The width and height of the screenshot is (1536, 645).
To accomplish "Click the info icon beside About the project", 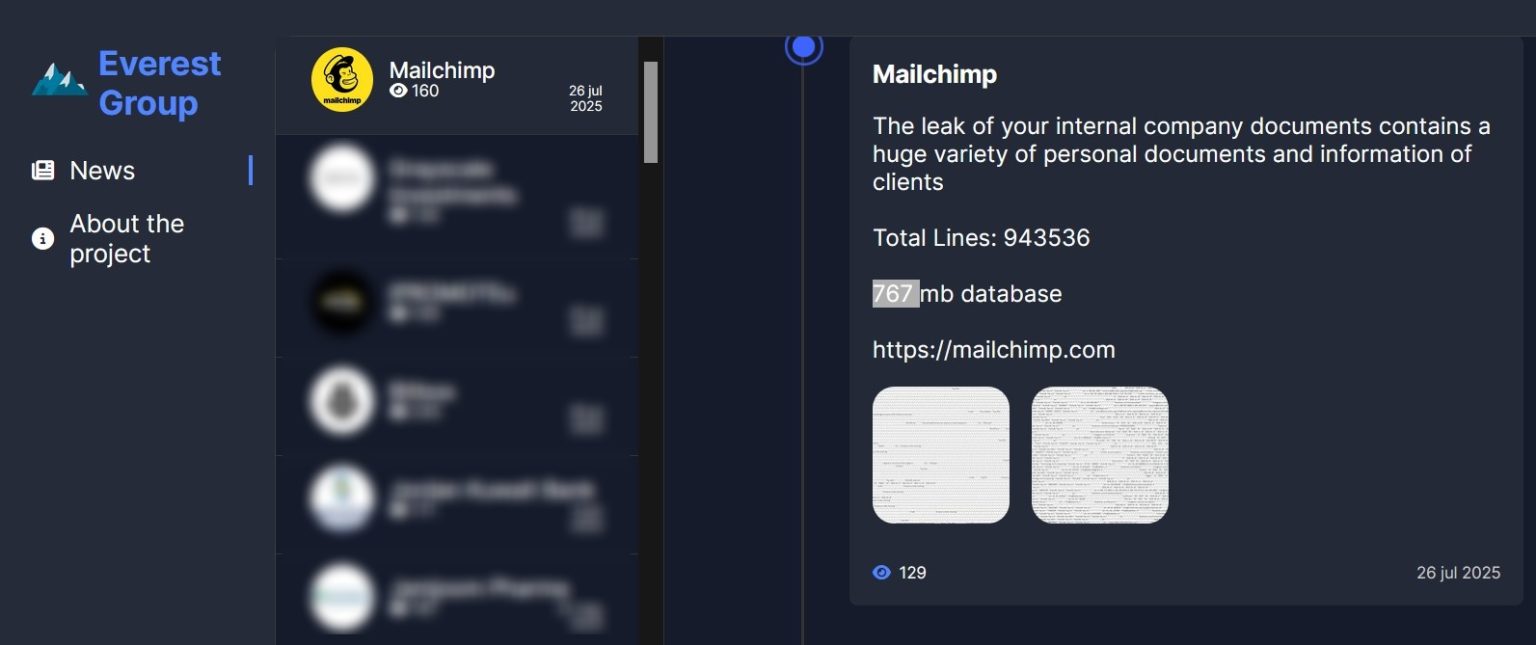I will [x=41, y=238].
